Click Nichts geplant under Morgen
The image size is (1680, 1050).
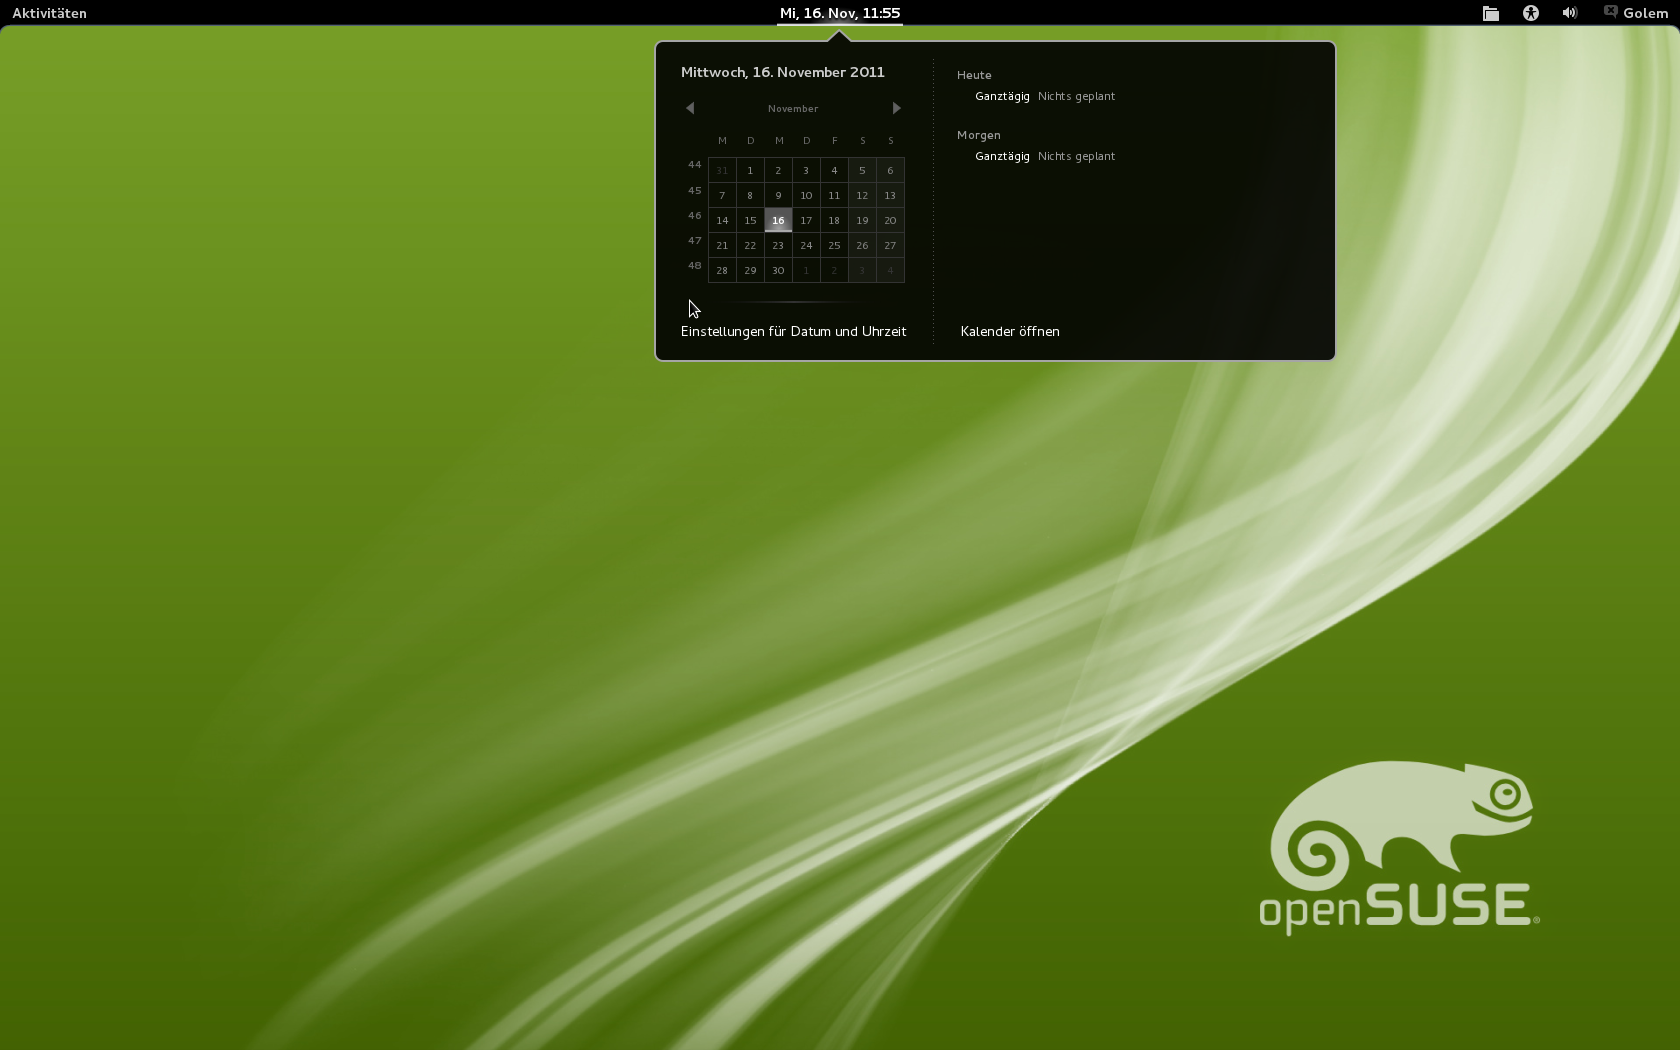pyautogui.click(x=1076, y=156)
